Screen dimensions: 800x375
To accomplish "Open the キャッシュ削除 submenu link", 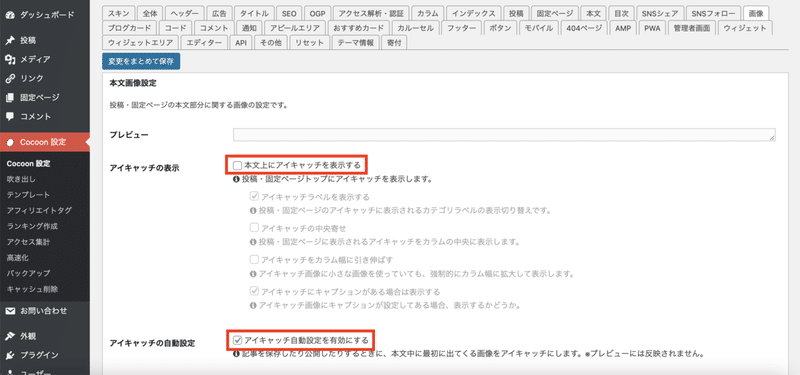I will 32,289.
